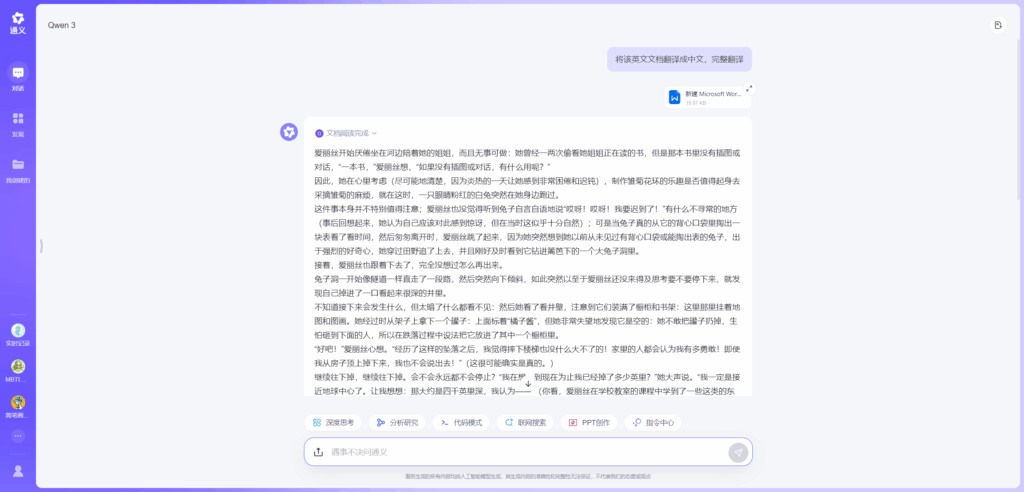Select 分析研究 analysis mode
The height and width of the screenshot is (492, 1024).
click(x=397, y=423)
